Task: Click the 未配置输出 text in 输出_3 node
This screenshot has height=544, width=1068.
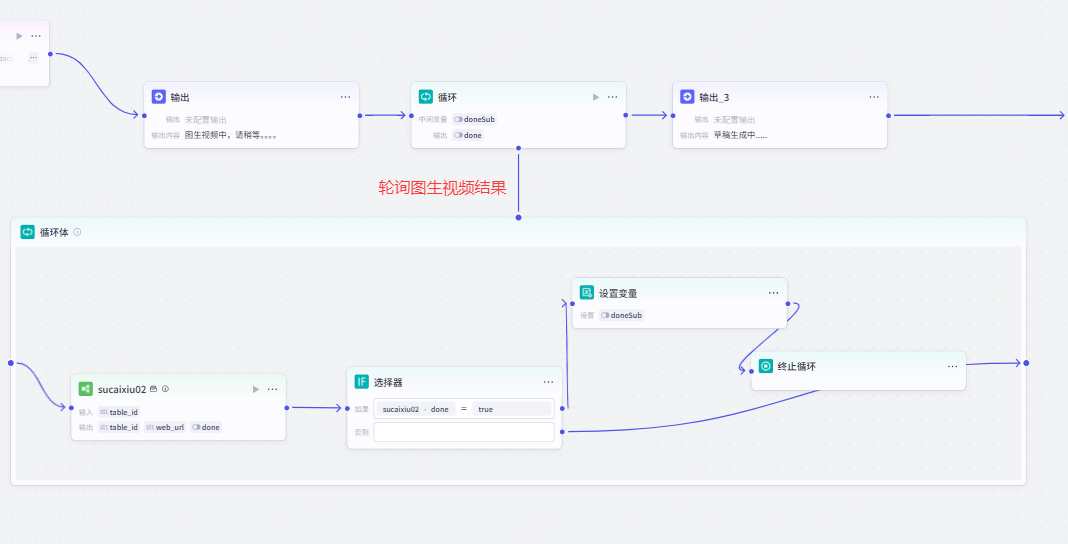Action: (734, 119)
